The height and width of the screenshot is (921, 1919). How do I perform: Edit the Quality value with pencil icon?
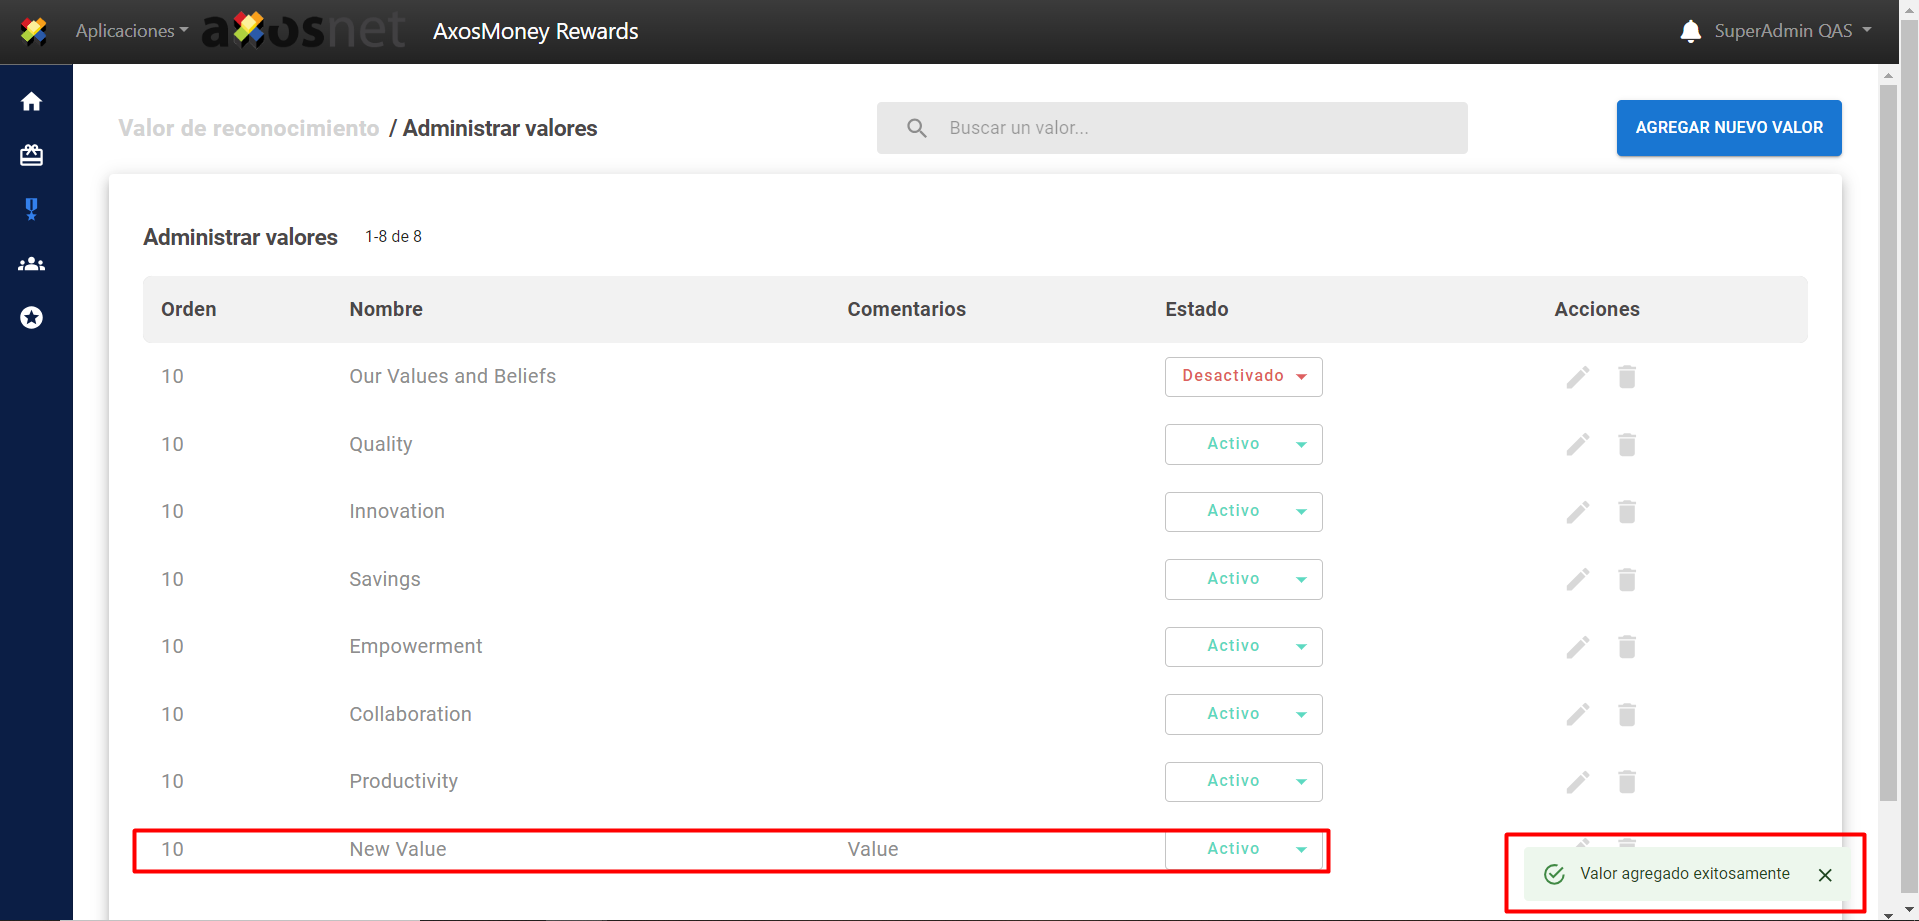coord(1577,445)
